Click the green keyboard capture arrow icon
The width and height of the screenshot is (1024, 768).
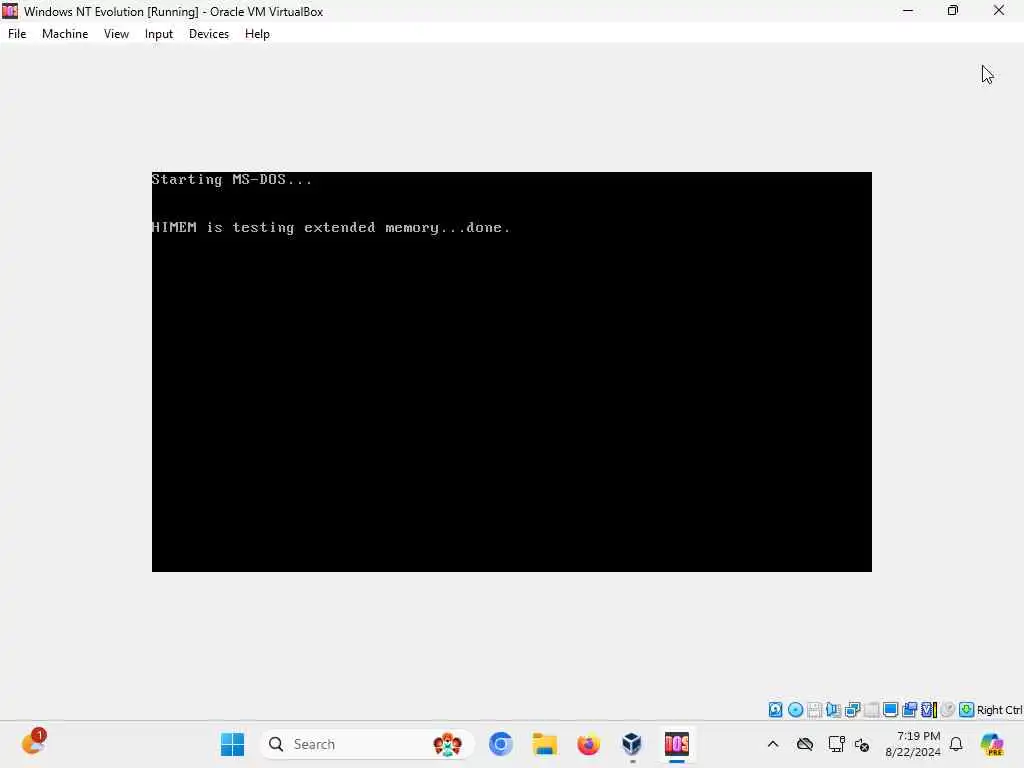point(967,710)
